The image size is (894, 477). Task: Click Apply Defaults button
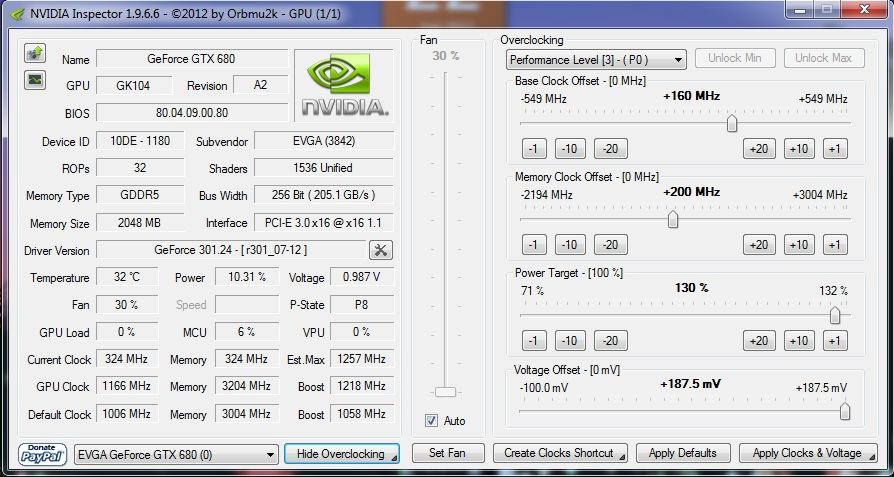point(682,454)
